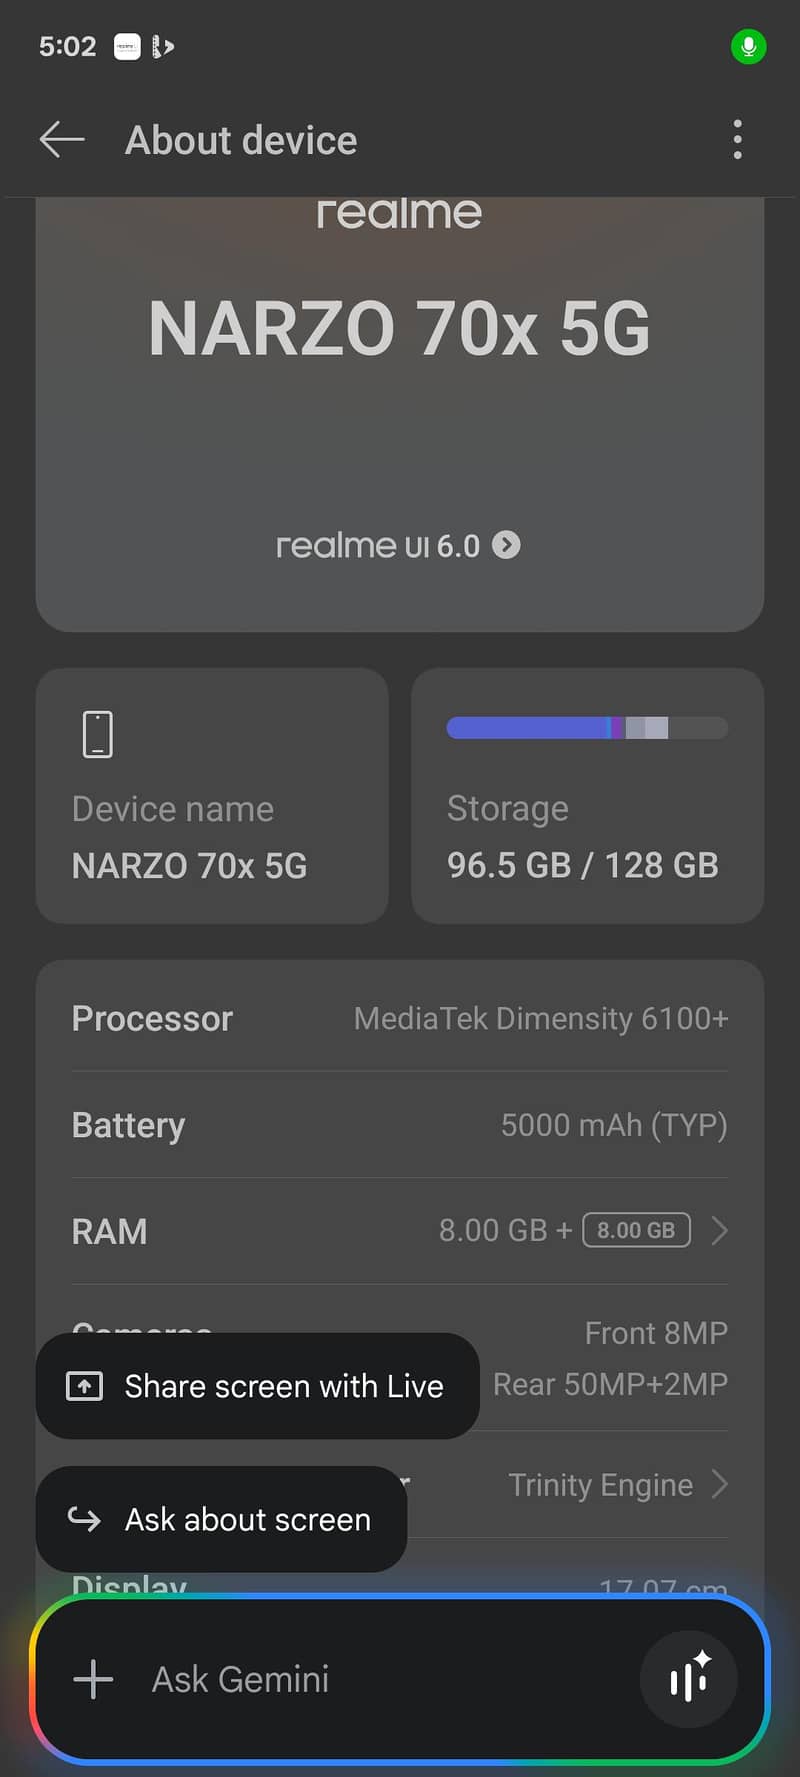Tap the share screen icon
This screenshot has height=1777, width=800.
84,1386
